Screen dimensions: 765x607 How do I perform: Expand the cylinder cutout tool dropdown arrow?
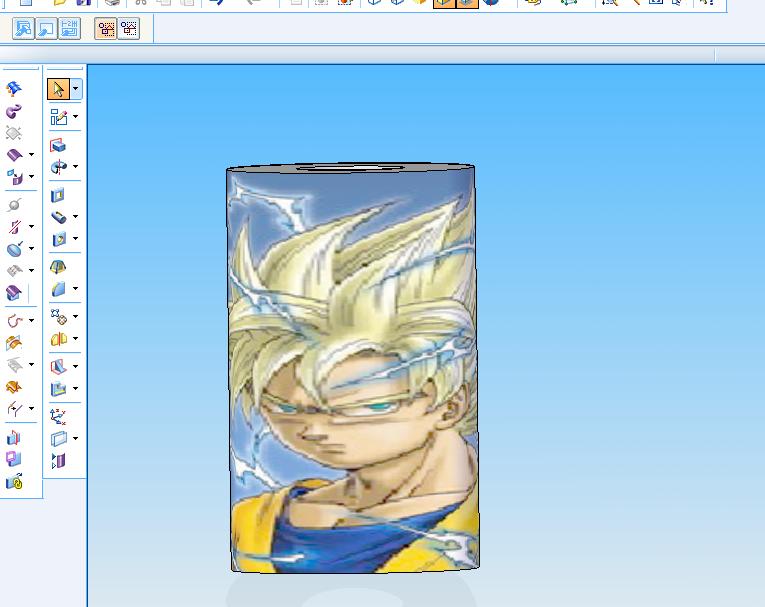coord(76,216)
